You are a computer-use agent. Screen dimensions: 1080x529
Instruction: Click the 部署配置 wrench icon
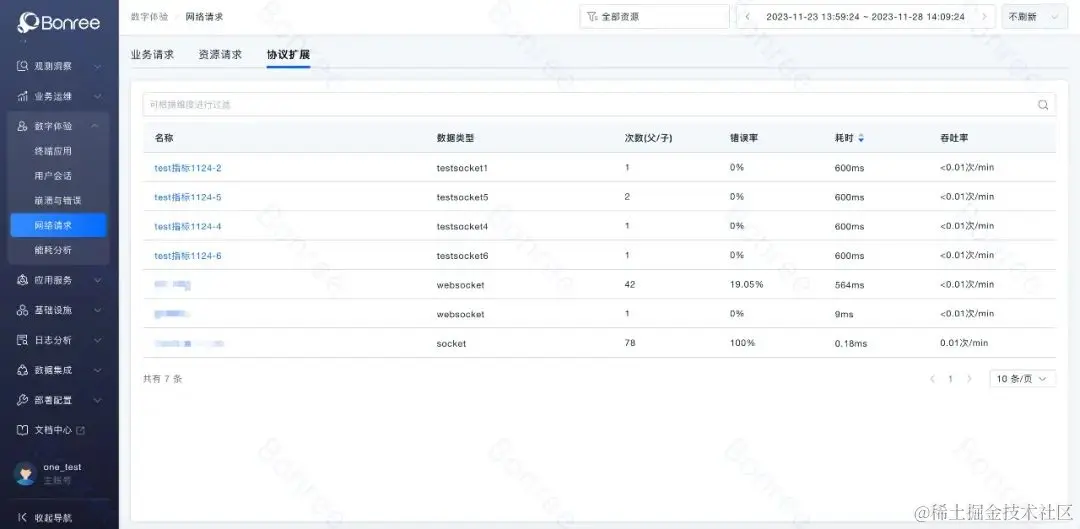[x=23, y=400]
